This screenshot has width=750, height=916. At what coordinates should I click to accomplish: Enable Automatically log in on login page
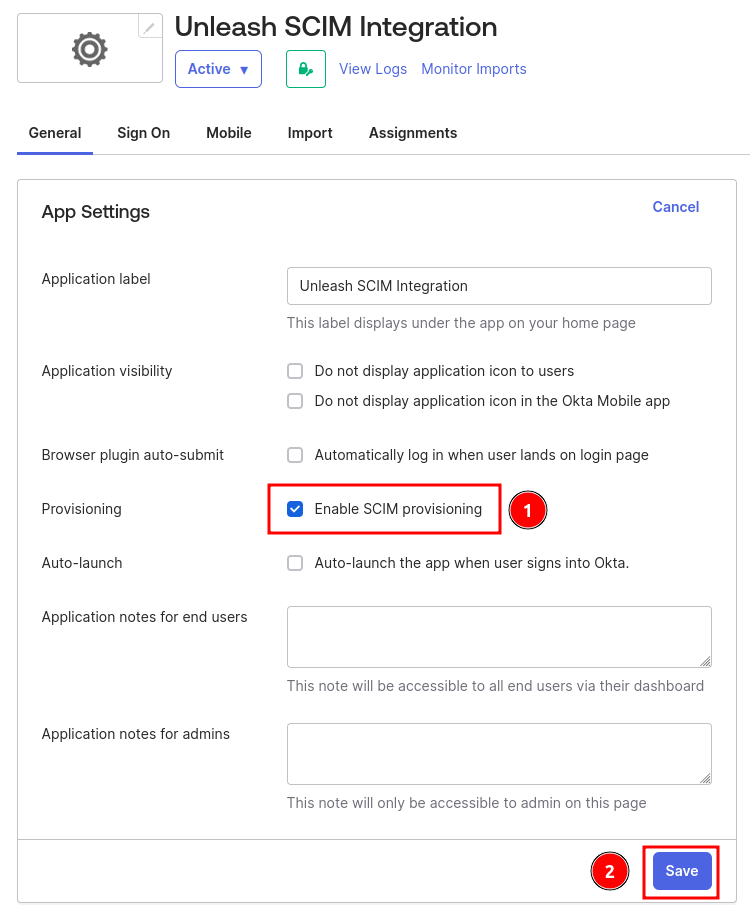click(x=295, y=455)
